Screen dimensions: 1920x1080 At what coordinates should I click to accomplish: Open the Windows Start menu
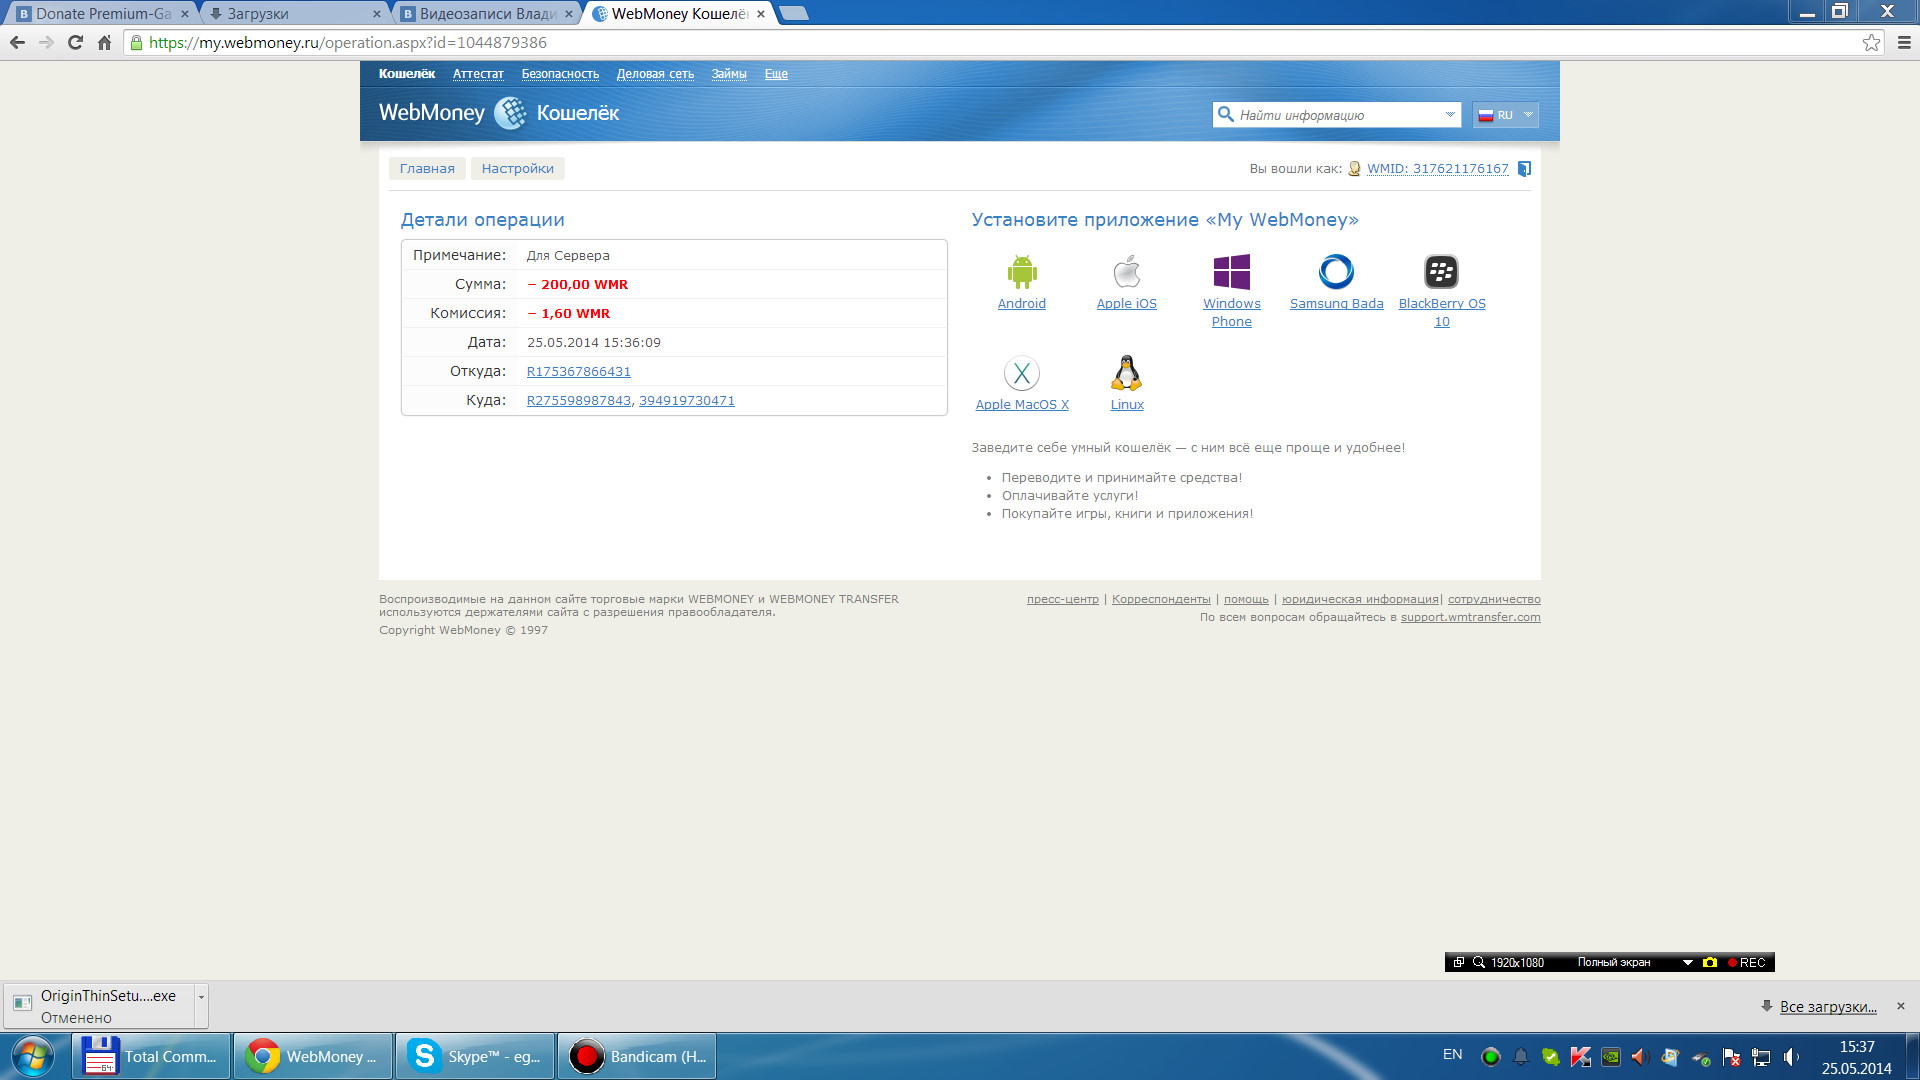tap(32, 1056)
